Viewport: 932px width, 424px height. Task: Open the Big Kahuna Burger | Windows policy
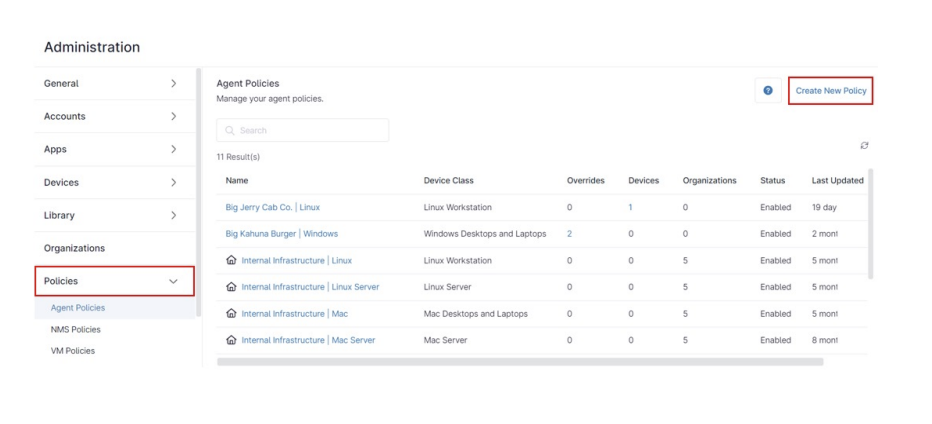point(282,234)
